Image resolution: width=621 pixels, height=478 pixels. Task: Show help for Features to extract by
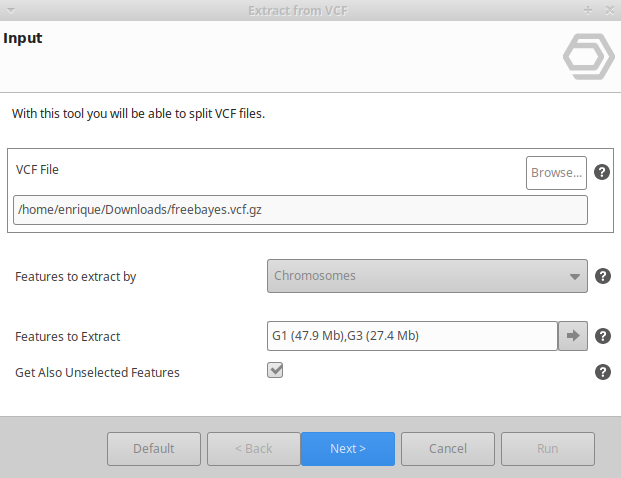point(602,276)
